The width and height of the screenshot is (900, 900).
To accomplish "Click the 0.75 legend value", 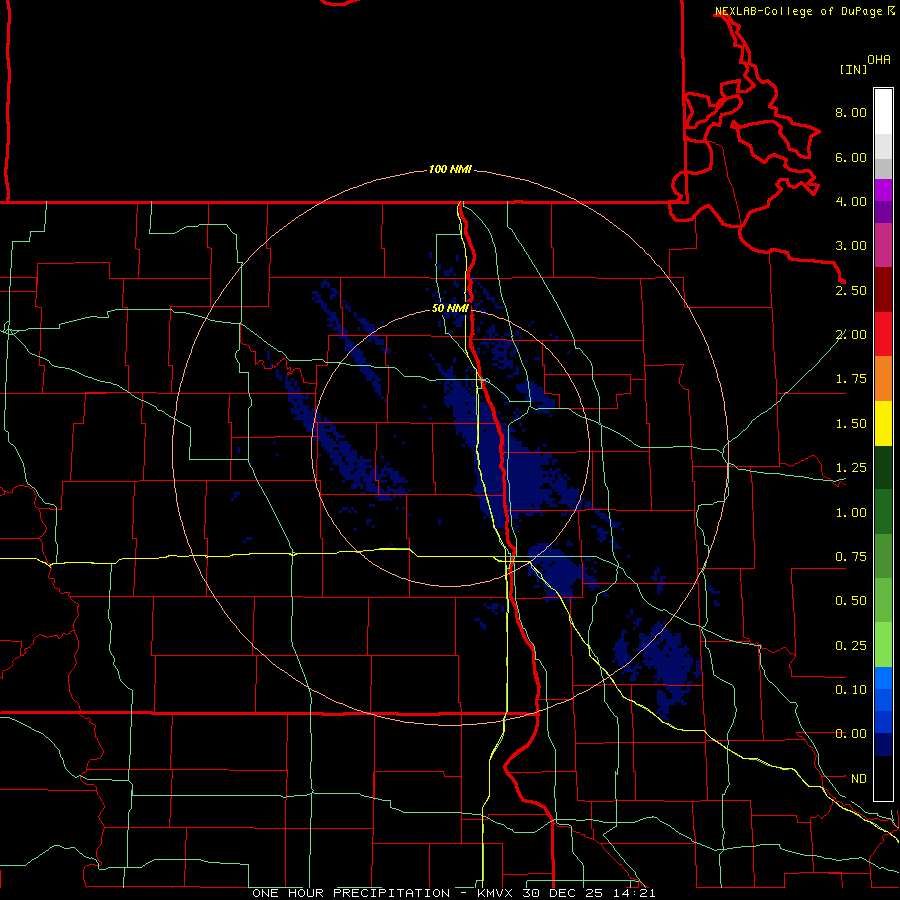I will [x=851, y=557].
